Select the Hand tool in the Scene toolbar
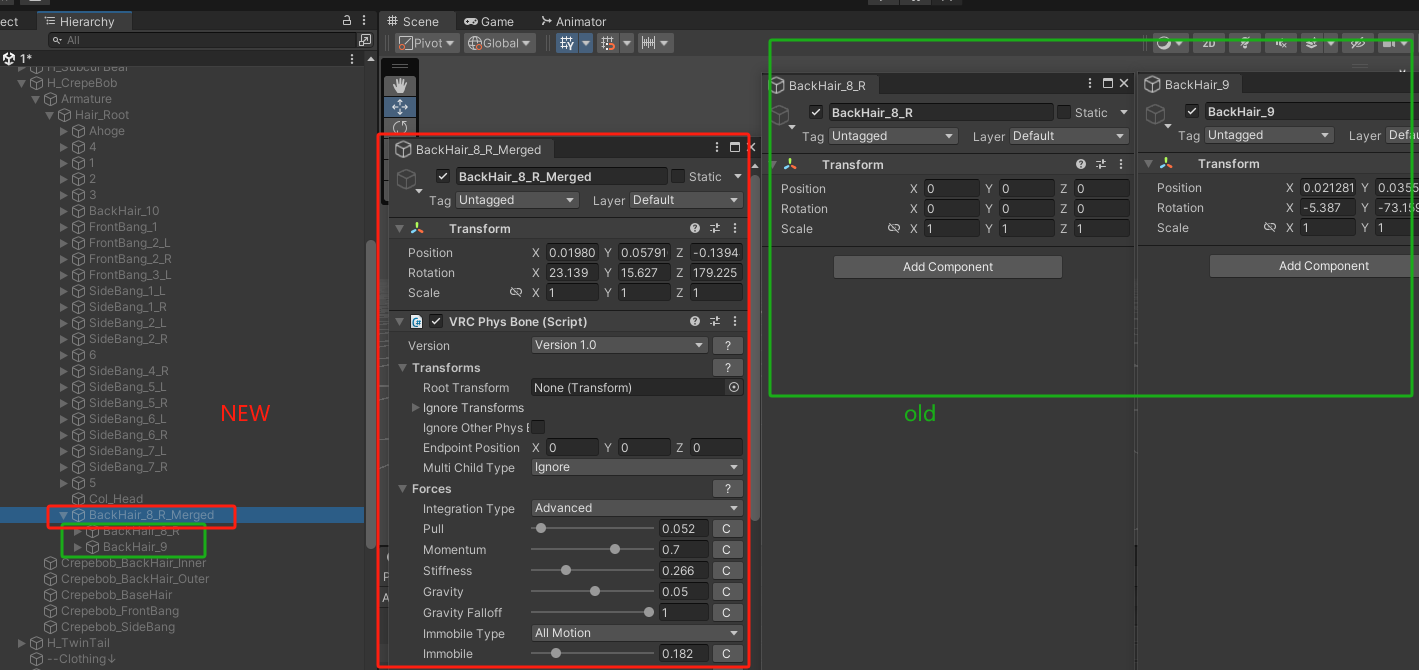The image size is (1419, 670). coord(399,85)
